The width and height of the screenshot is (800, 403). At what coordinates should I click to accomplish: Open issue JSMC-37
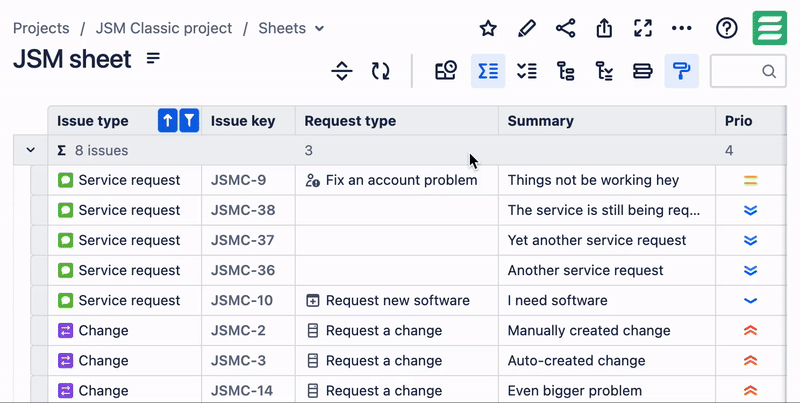point(242,240)
